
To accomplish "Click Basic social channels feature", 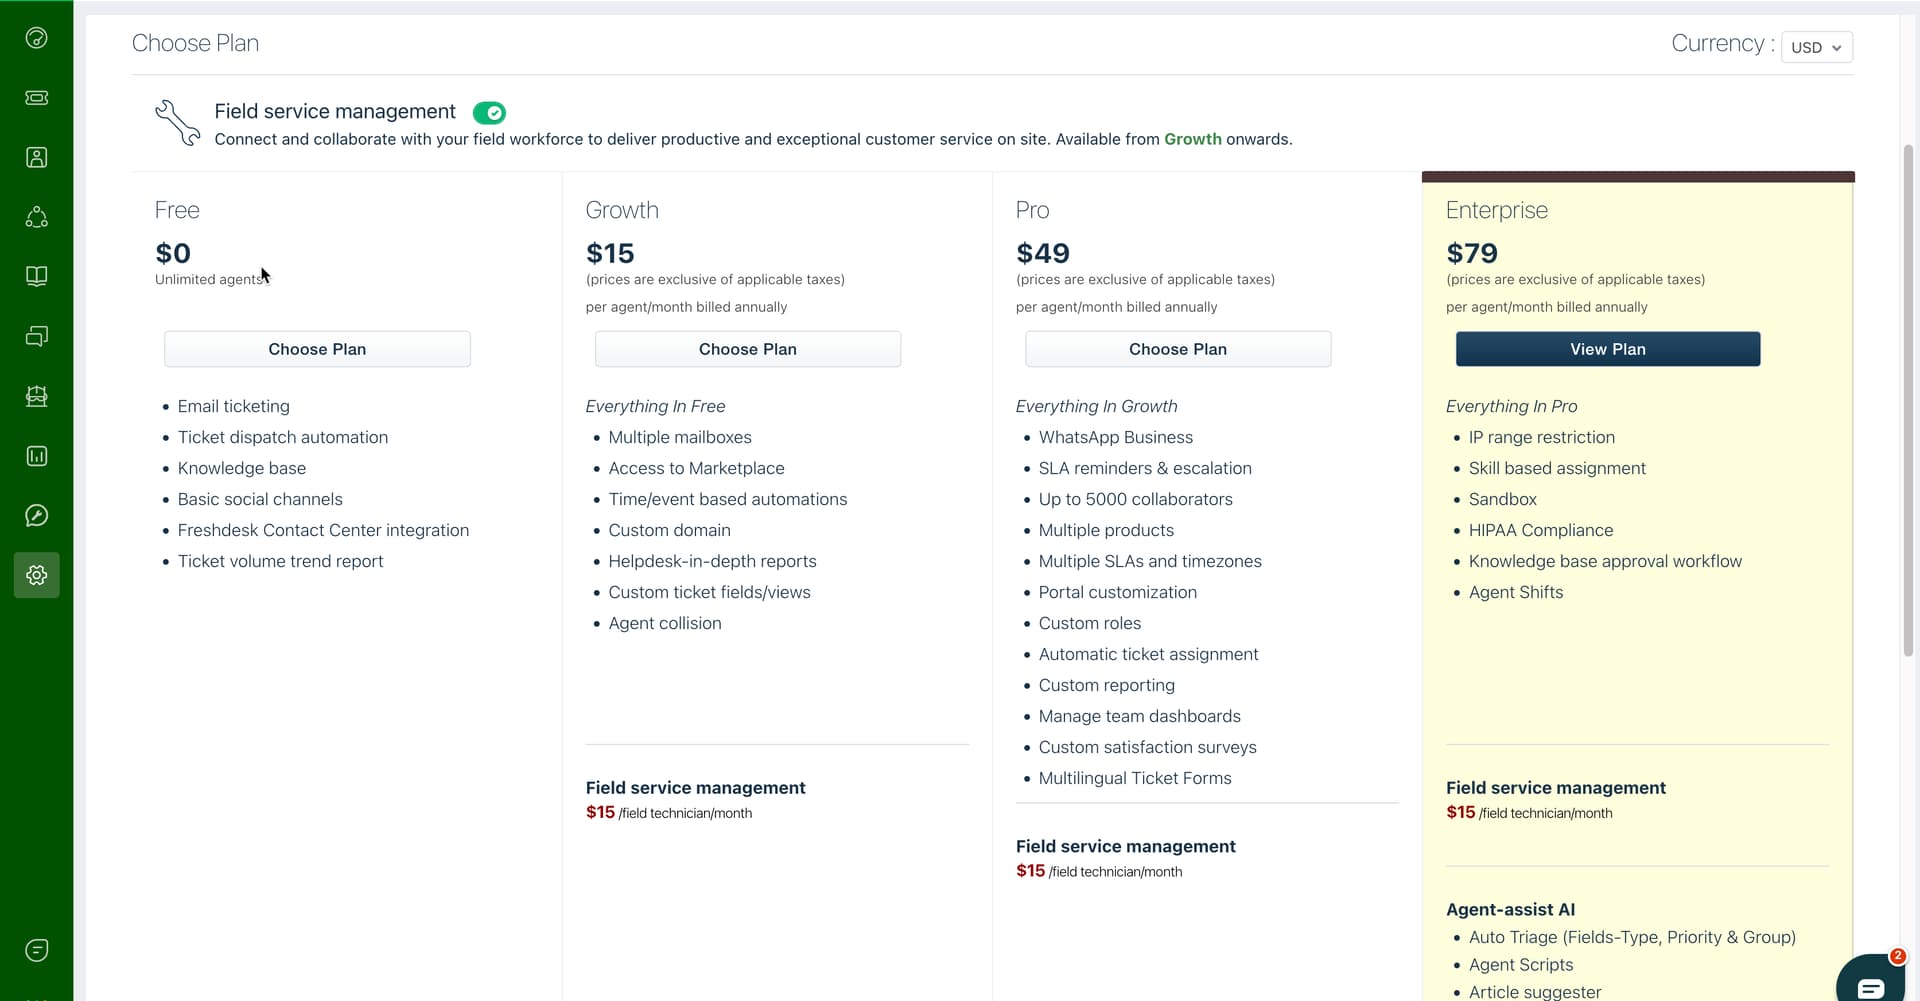I will [x=260, y=499].
